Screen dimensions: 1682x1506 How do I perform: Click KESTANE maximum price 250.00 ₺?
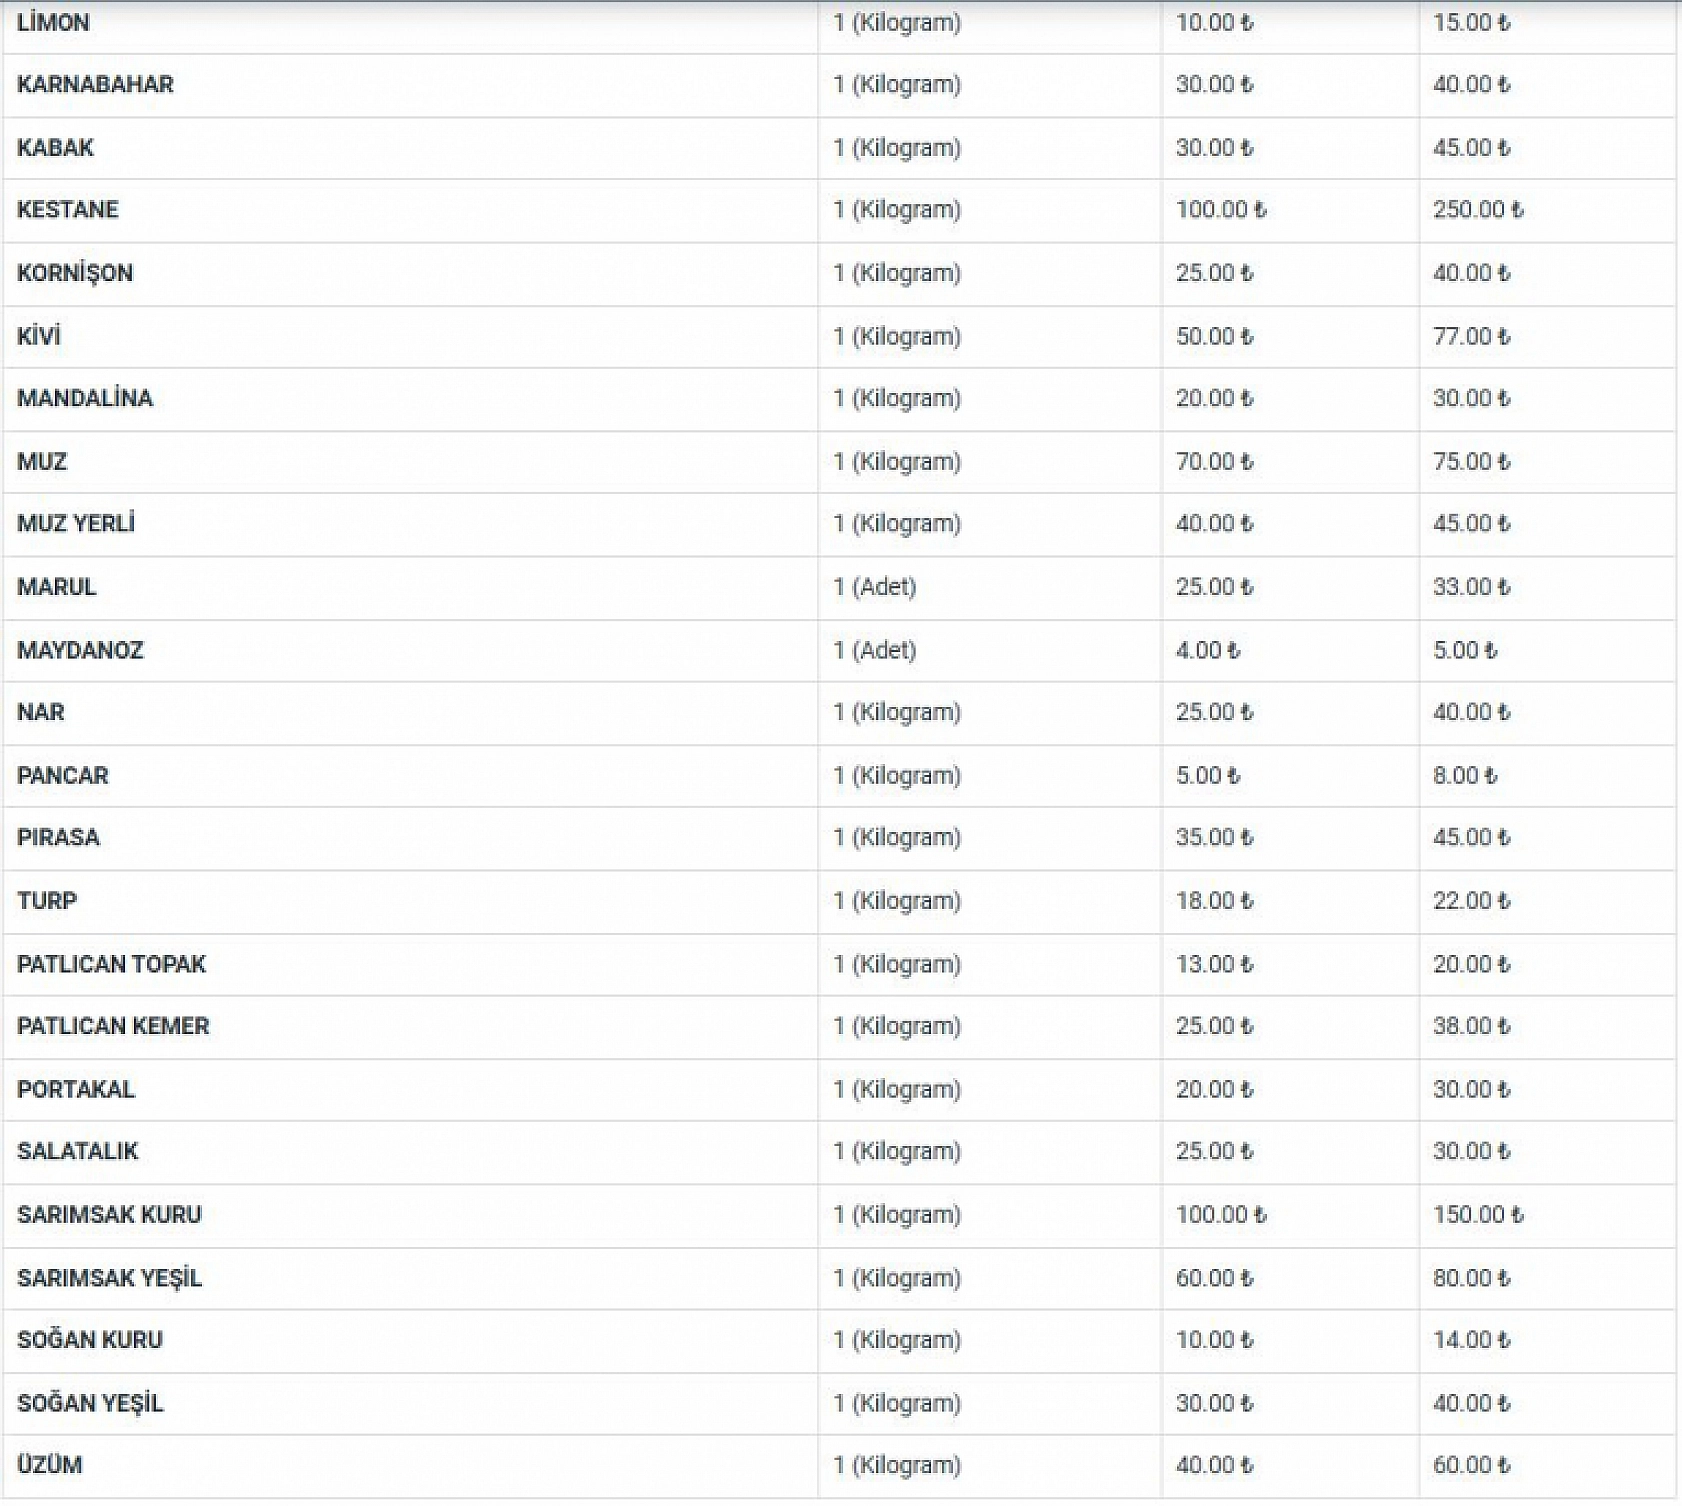coord(1477,210)
